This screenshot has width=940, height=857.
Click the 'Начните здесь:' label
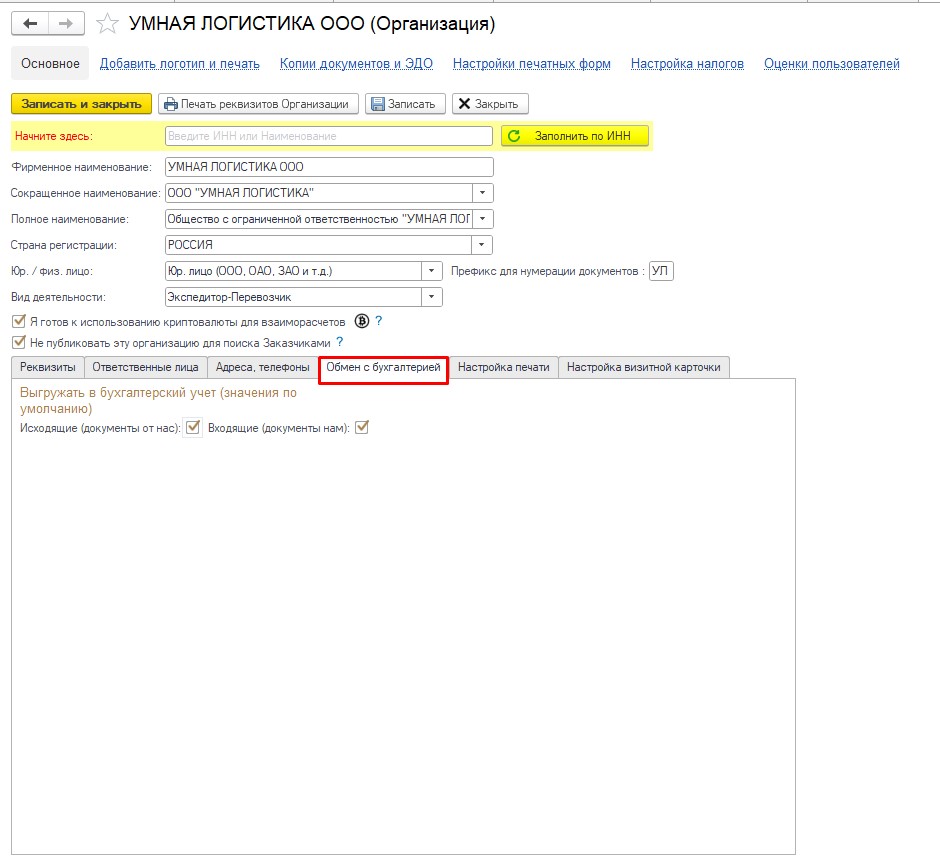(54, 136)
